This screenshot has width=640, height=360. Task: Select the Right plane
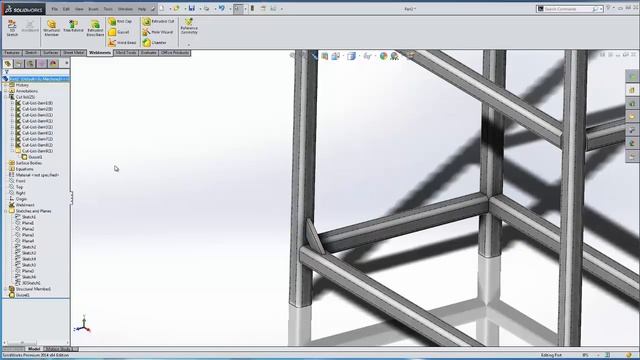(x=17, y=193)
